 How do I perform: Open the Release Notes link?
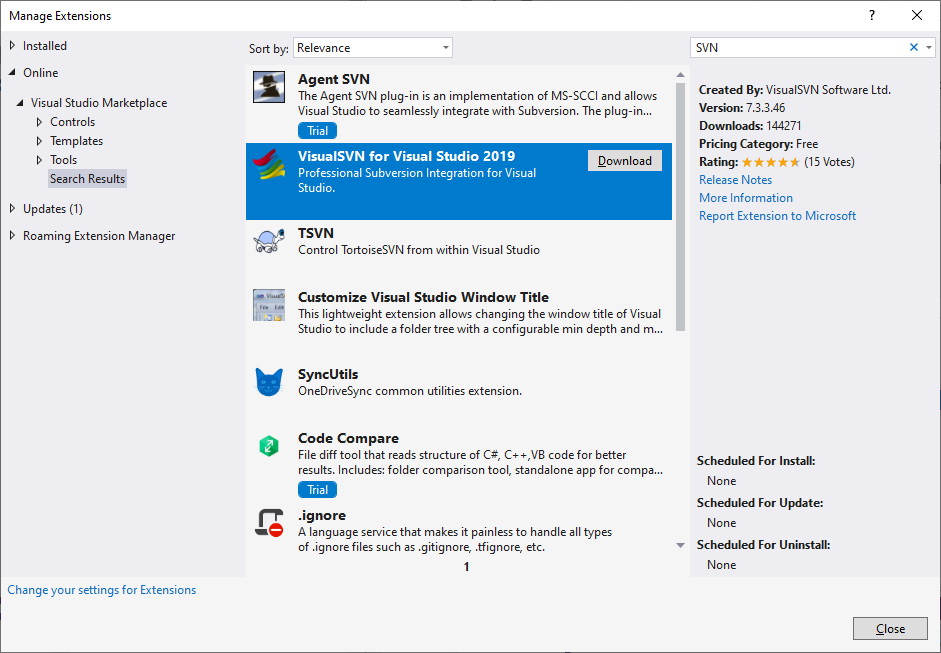[735, 180]
